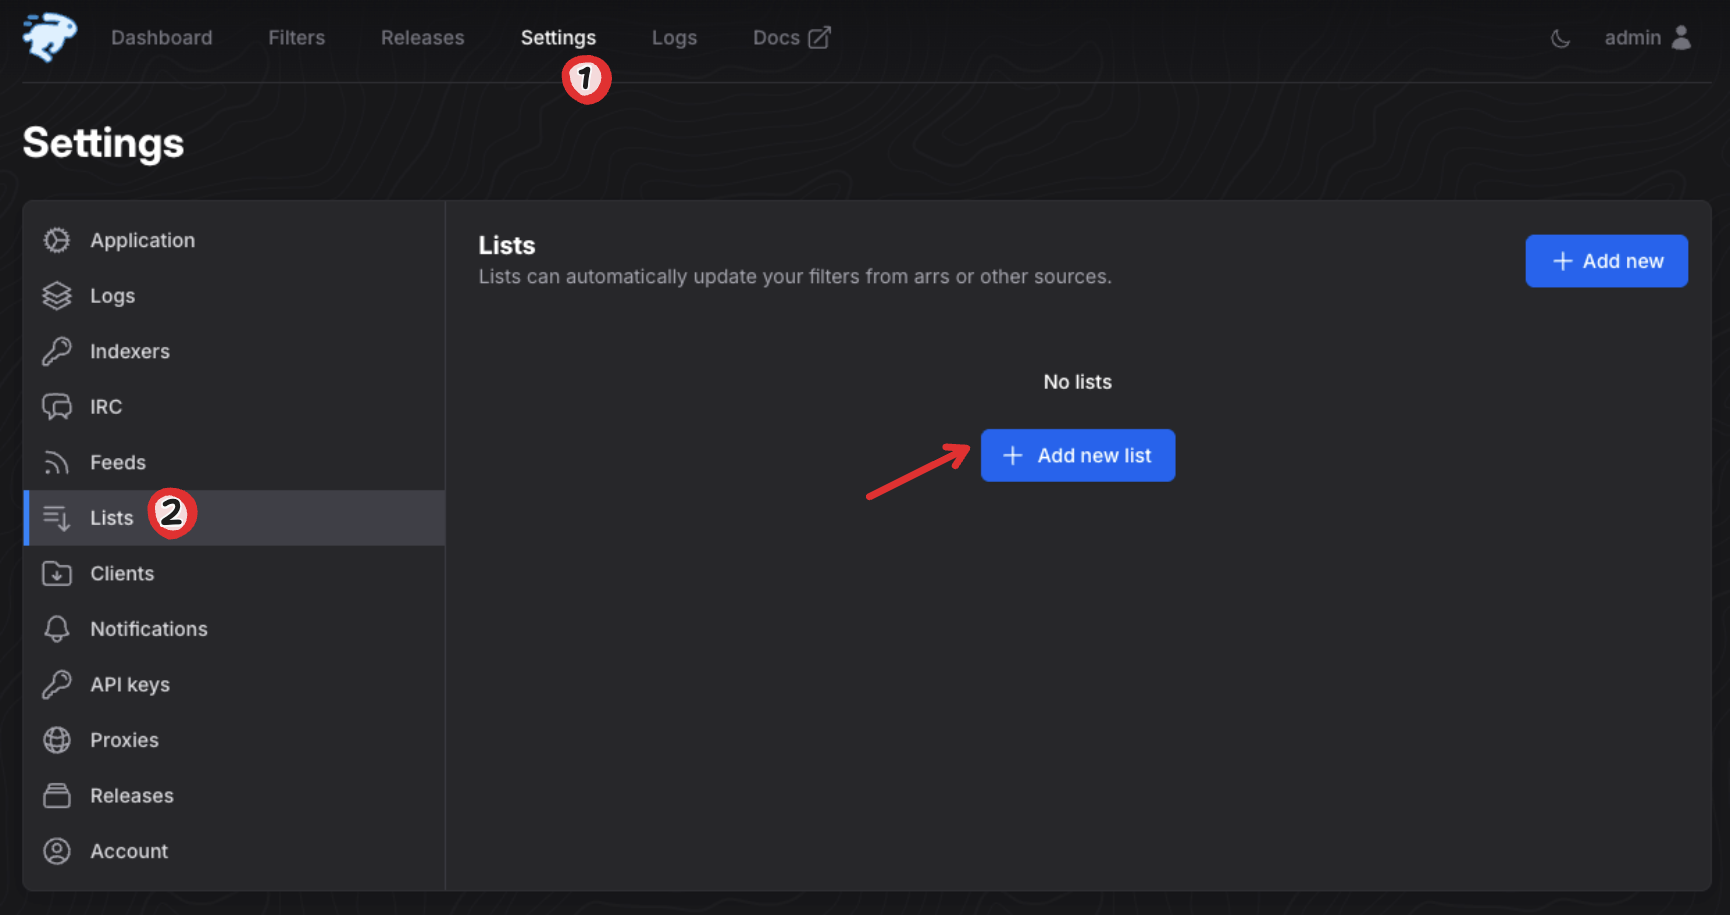The image size is (1730, 915).
Task: Open the admin user menu
Action: pyautogui.click(x=1647, y=38)
